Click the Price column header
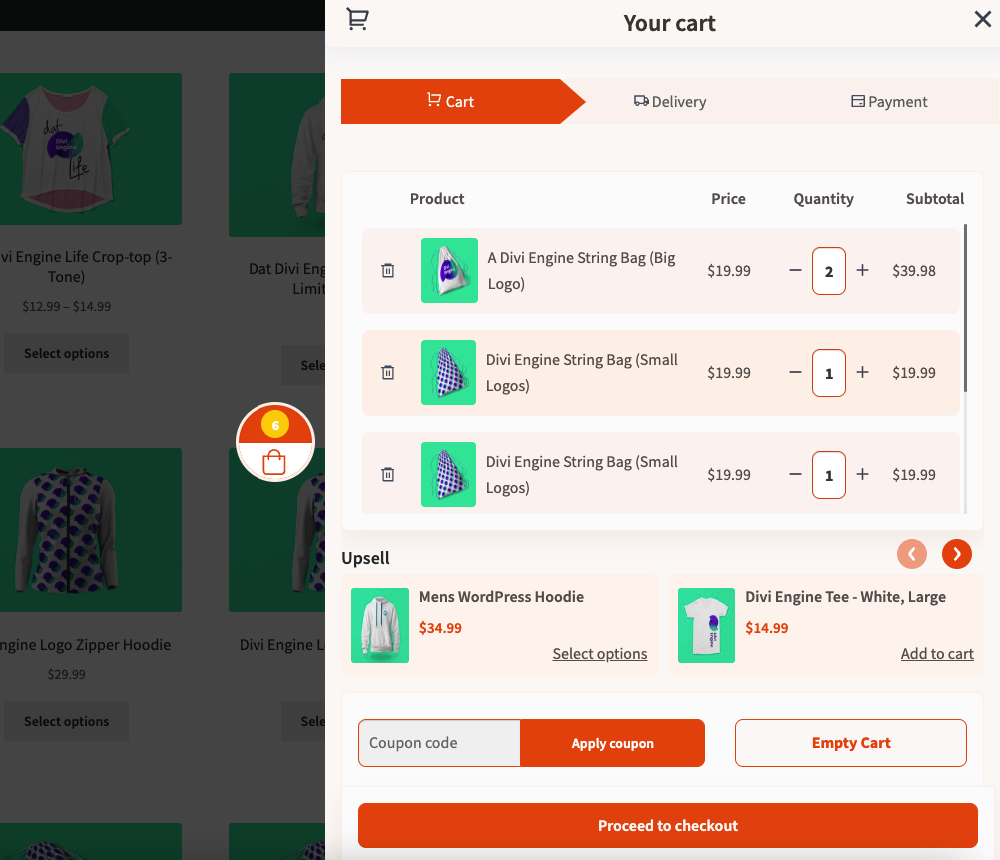This screenshot has height=860, width=1000. 728,198
